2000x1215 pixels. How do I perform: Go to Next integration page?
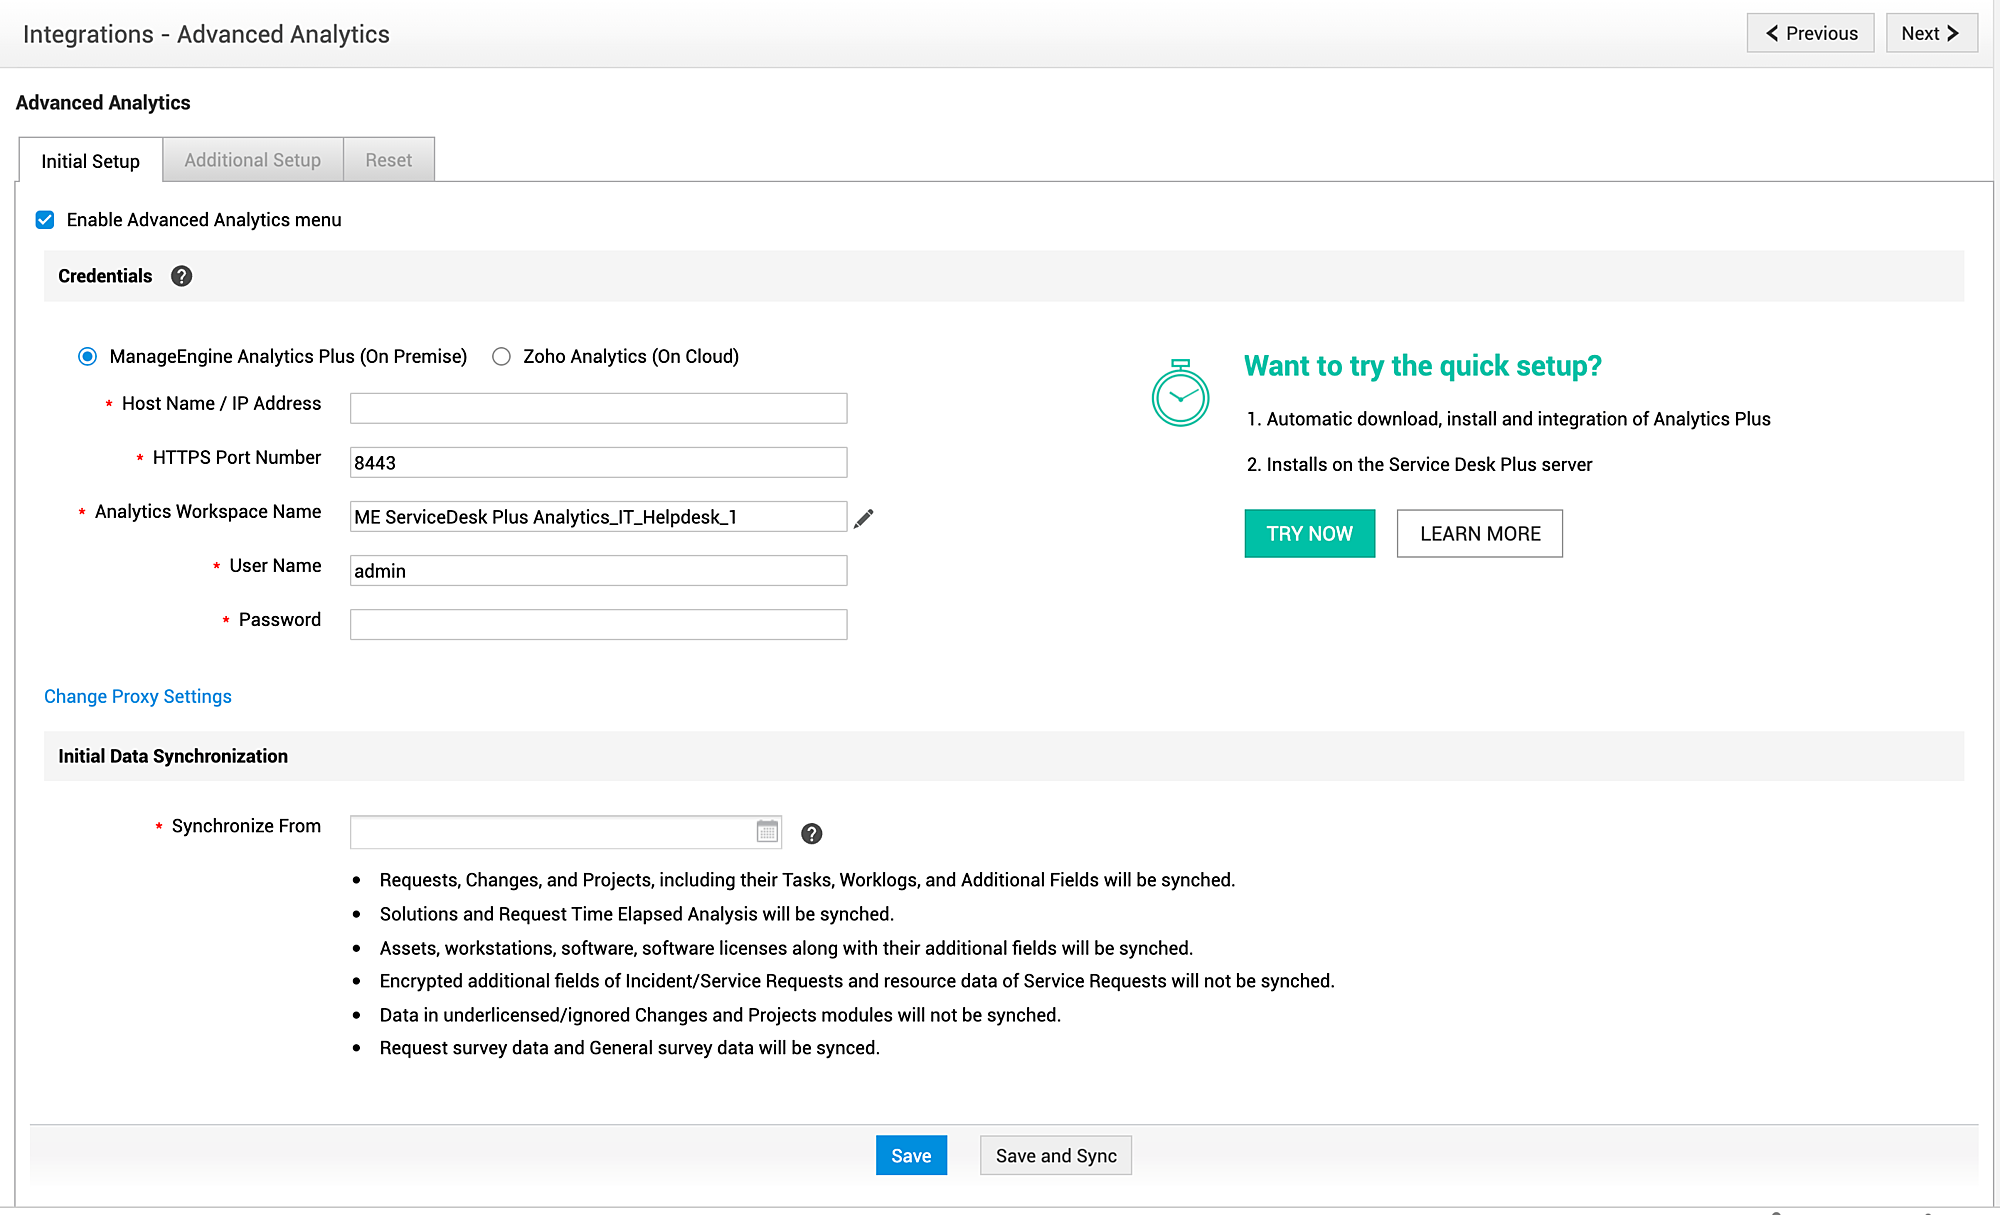point(1931,33)
